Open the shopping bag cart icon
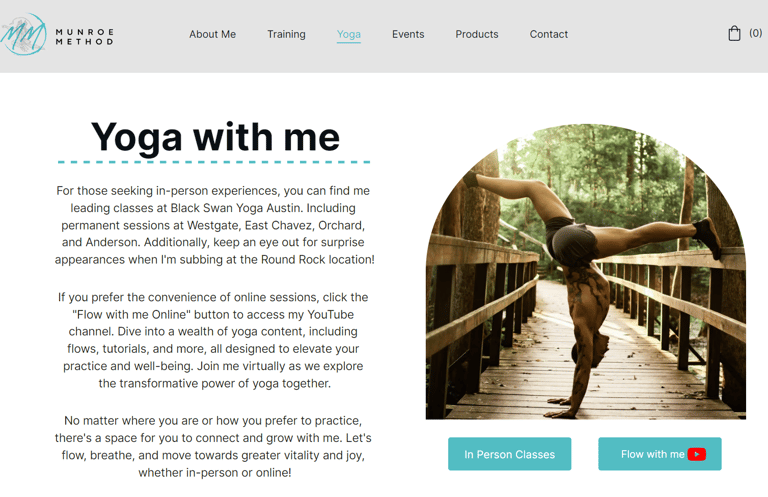 click(x=734, y=33)
